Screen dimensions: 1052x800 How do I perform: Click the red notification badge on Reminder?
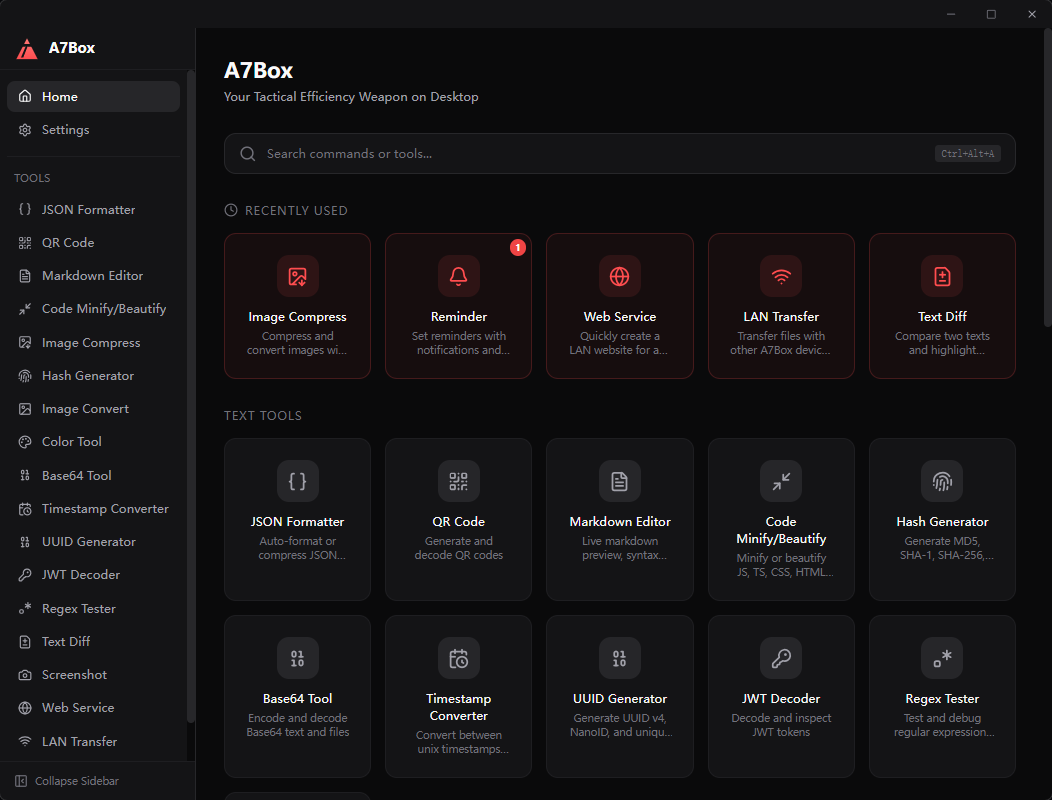517,248
